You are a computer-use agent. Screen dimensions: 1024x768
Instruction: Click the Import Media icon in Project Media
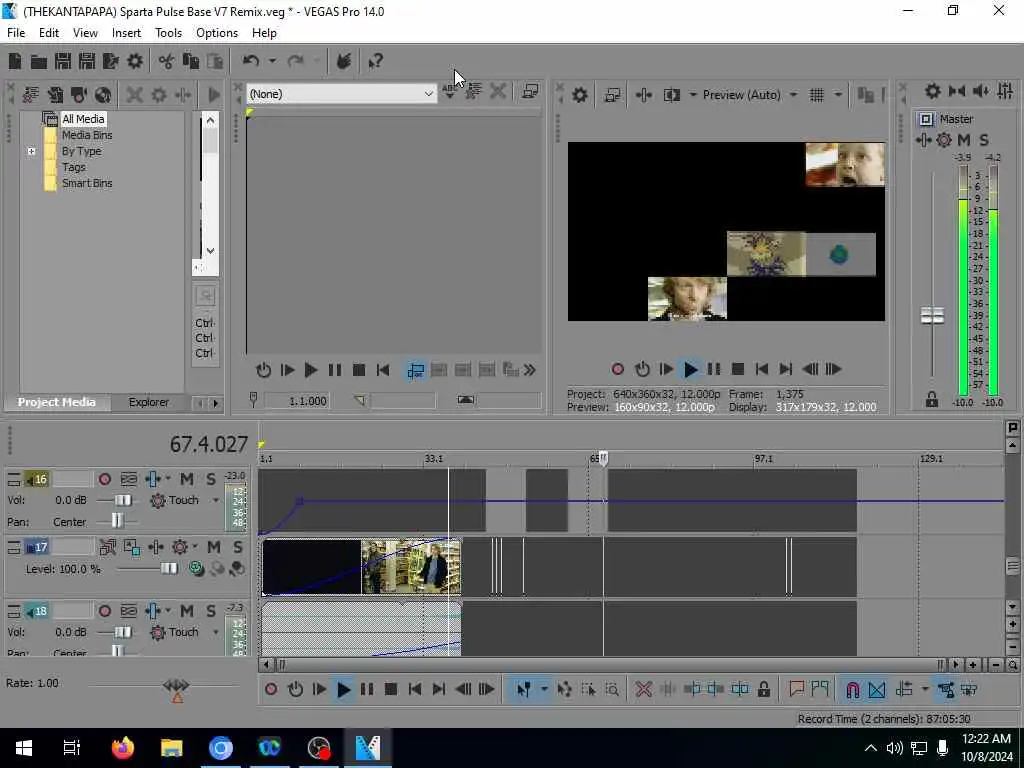point(31,95)
